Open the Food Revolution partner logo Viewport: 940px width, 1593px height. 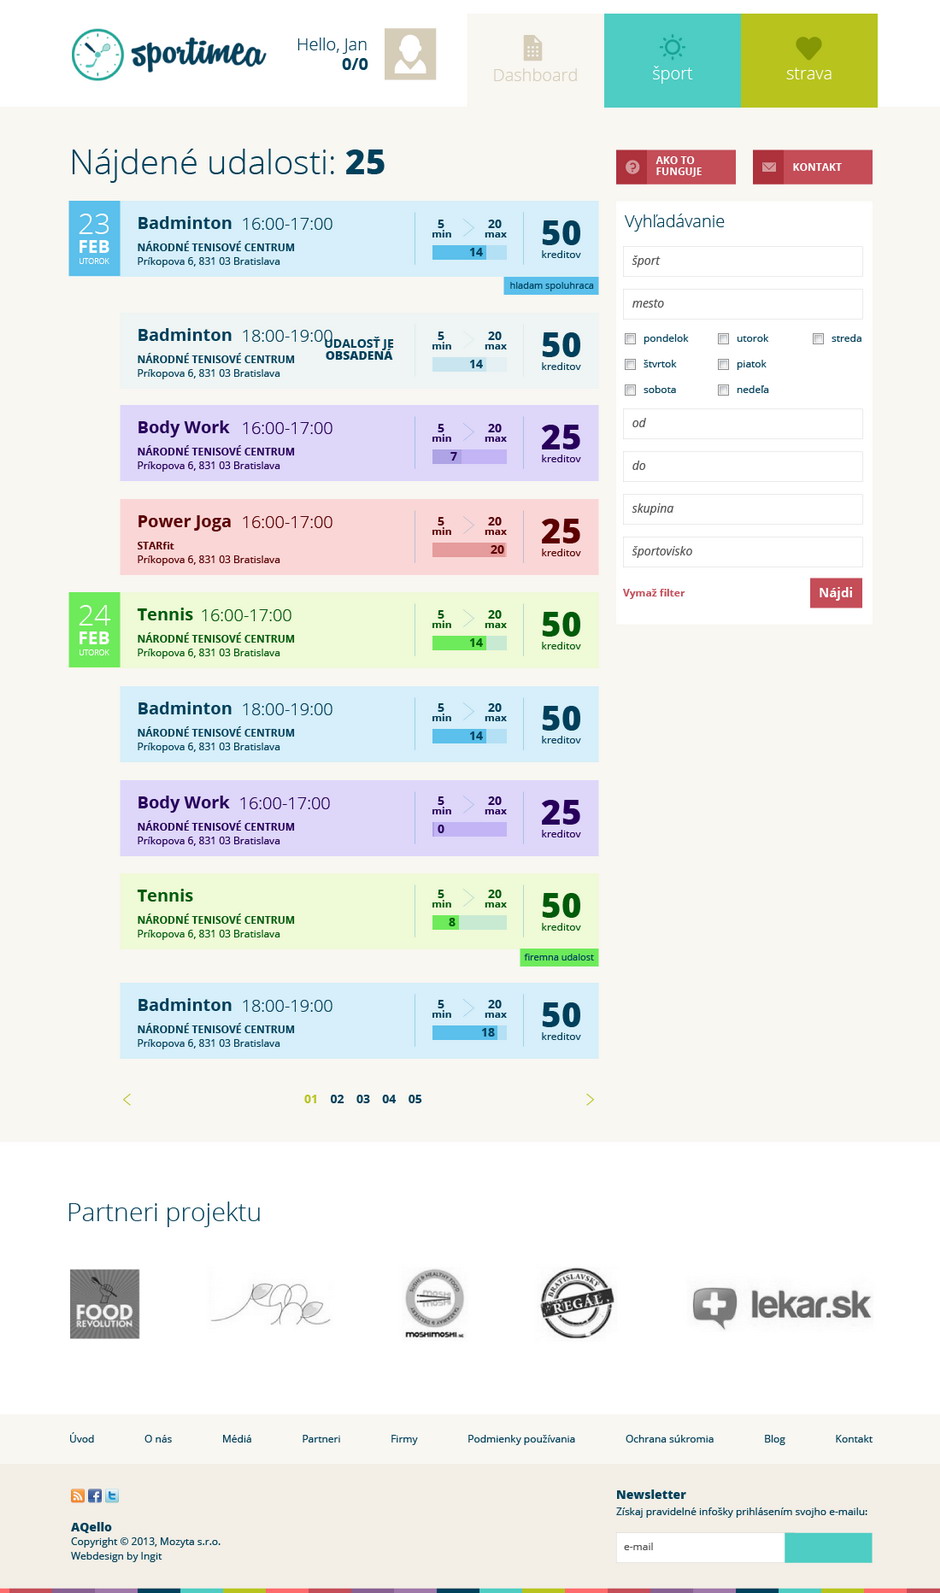105,1304
